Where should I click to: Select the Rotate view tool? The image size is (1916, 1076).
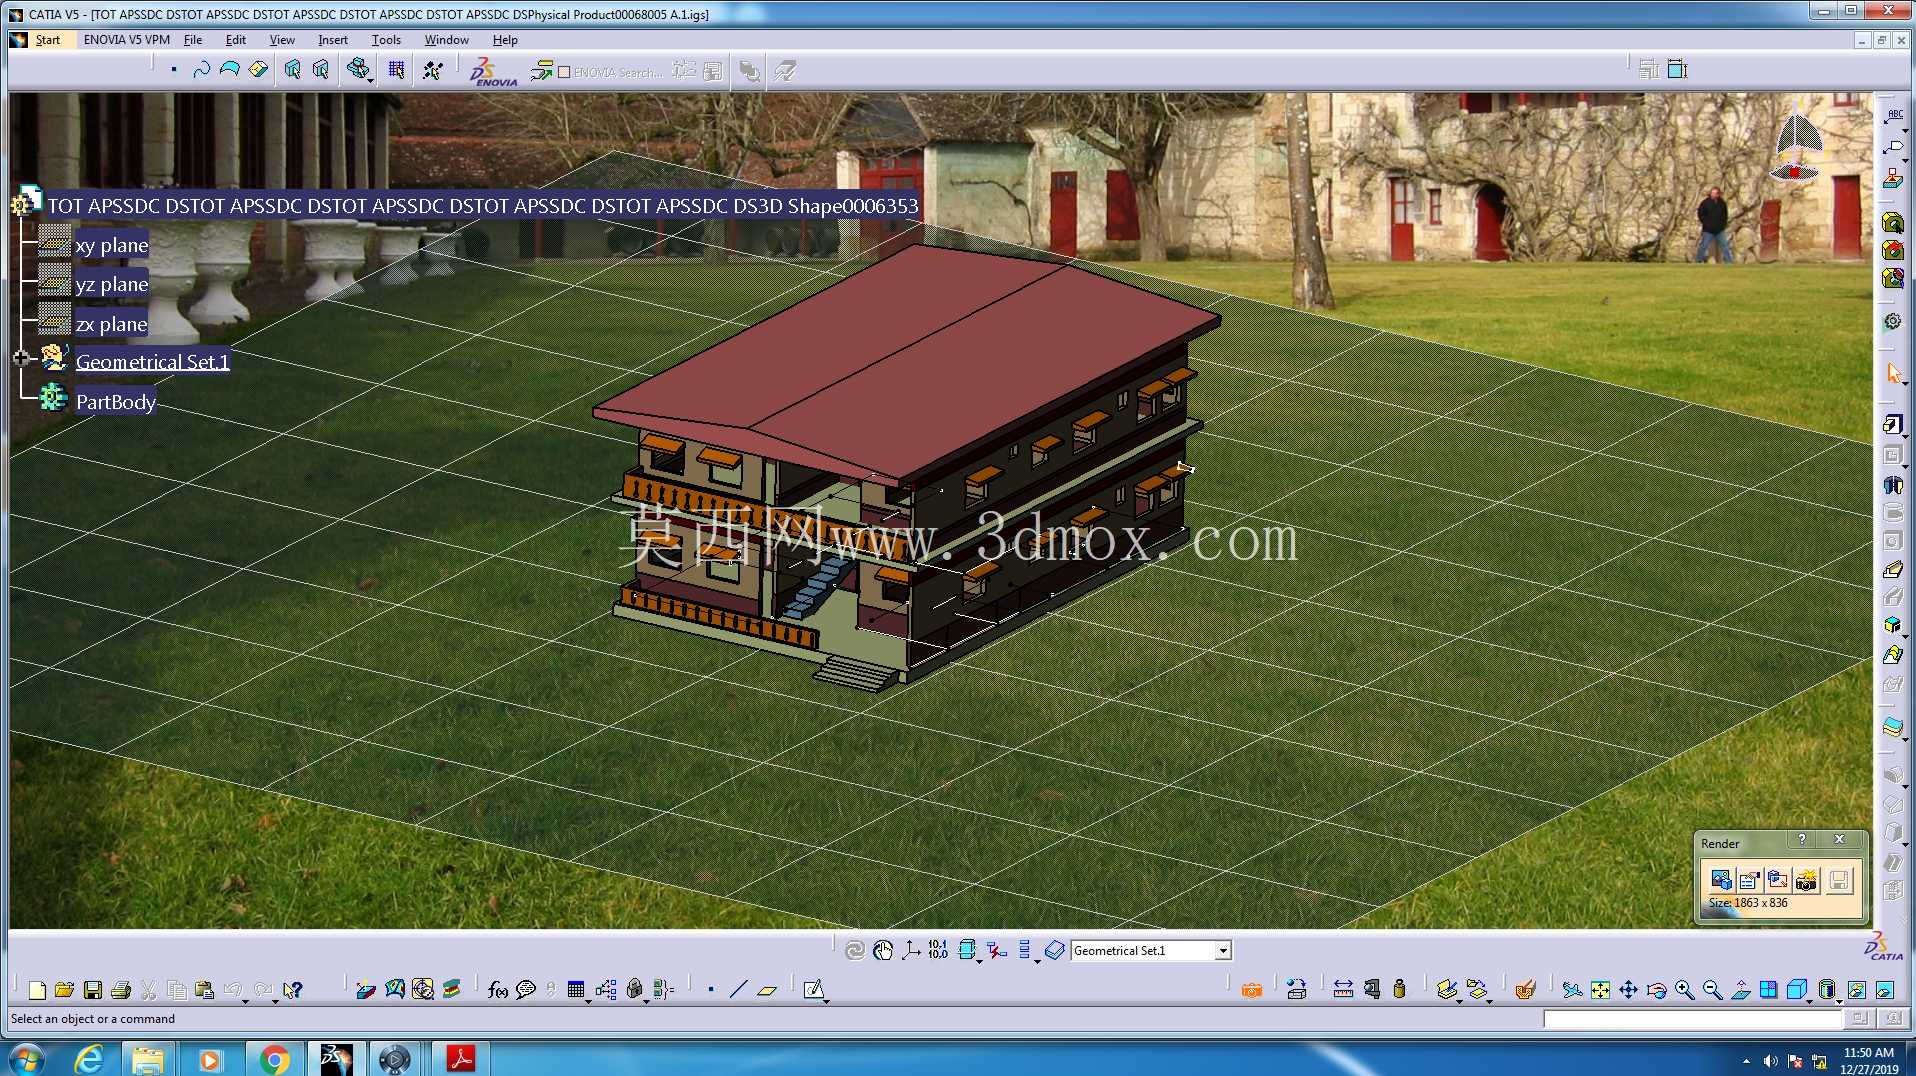(1657, 990)
